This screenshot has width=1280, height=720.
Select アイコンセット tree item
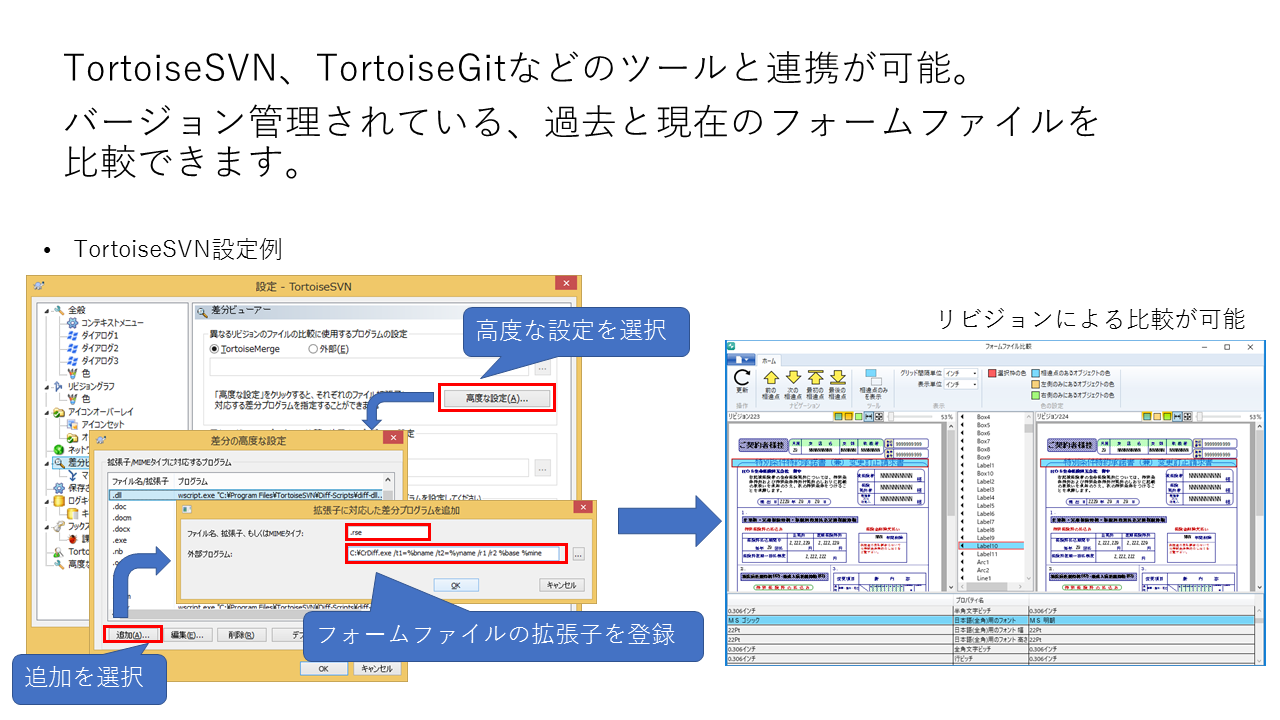[102, 424]
